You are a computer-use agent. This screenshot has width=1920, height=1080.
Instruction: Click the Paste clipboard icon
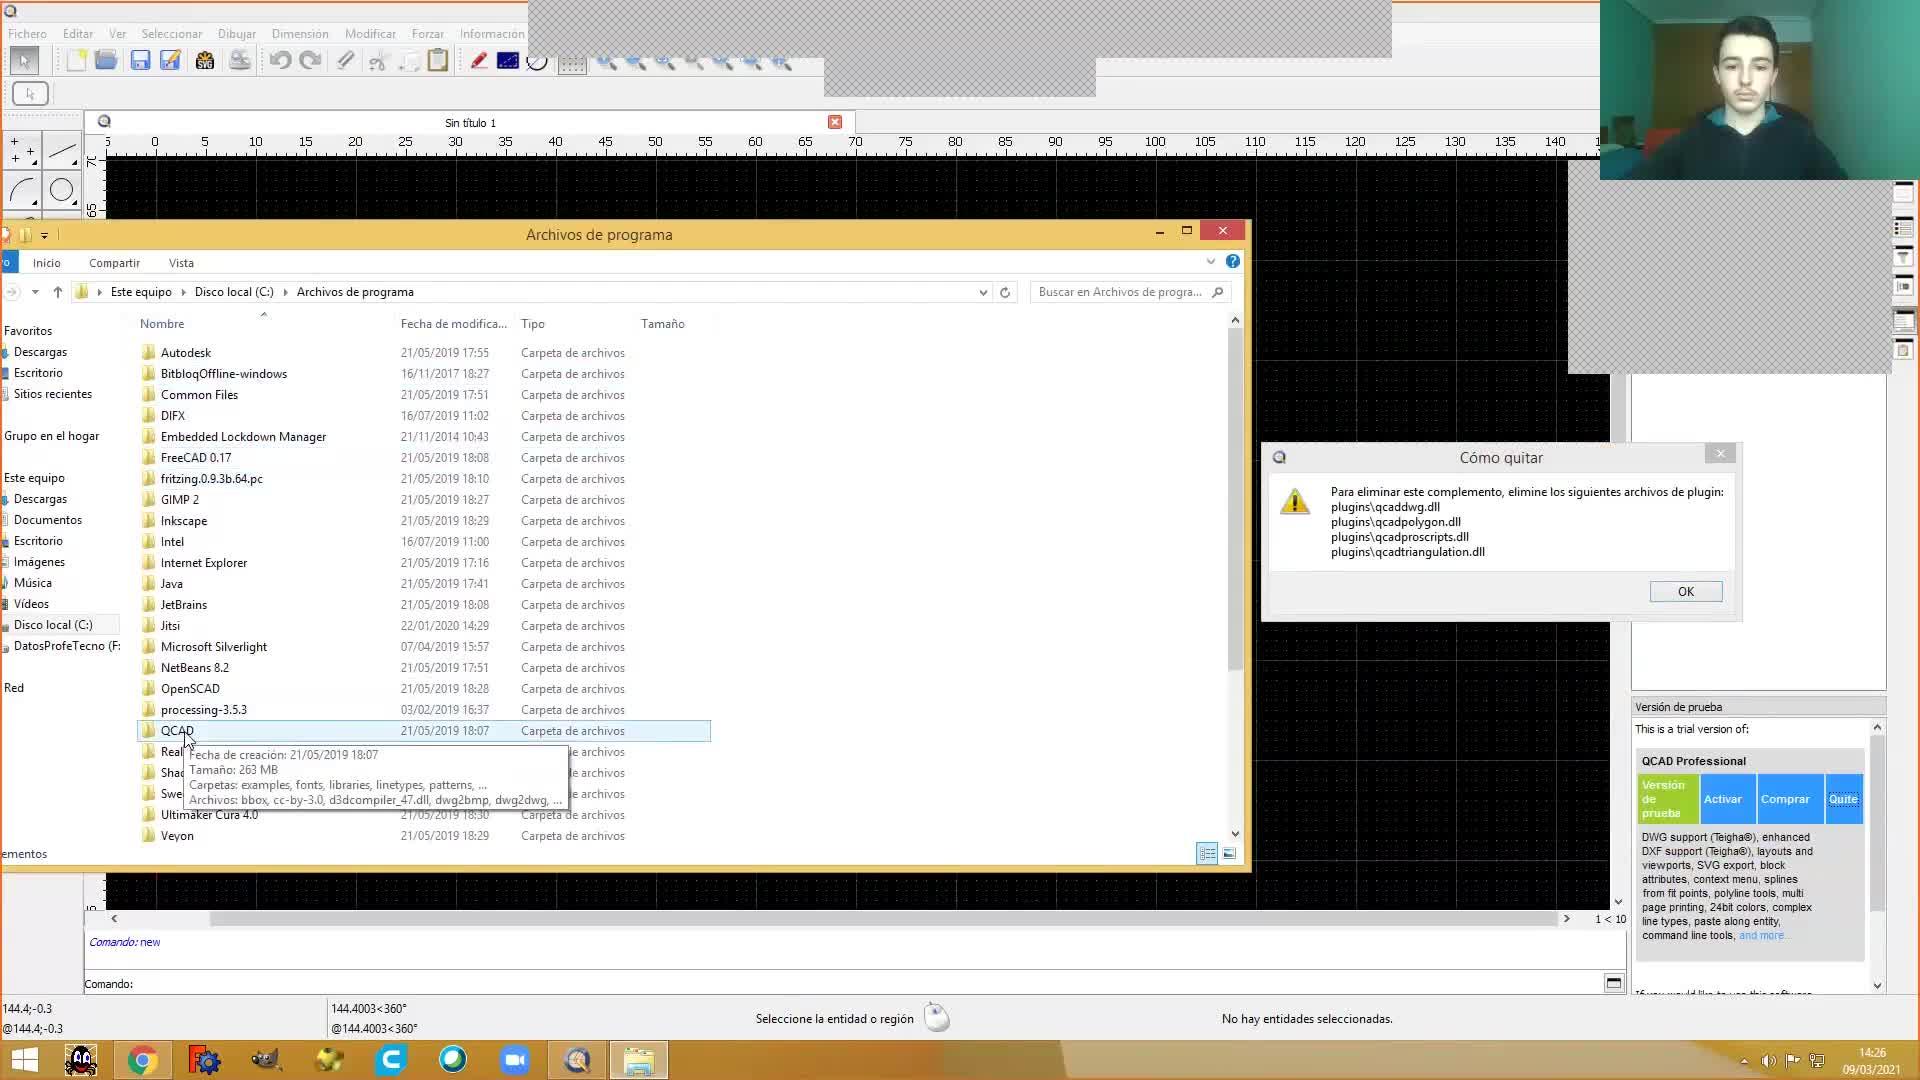pos(438,61)
